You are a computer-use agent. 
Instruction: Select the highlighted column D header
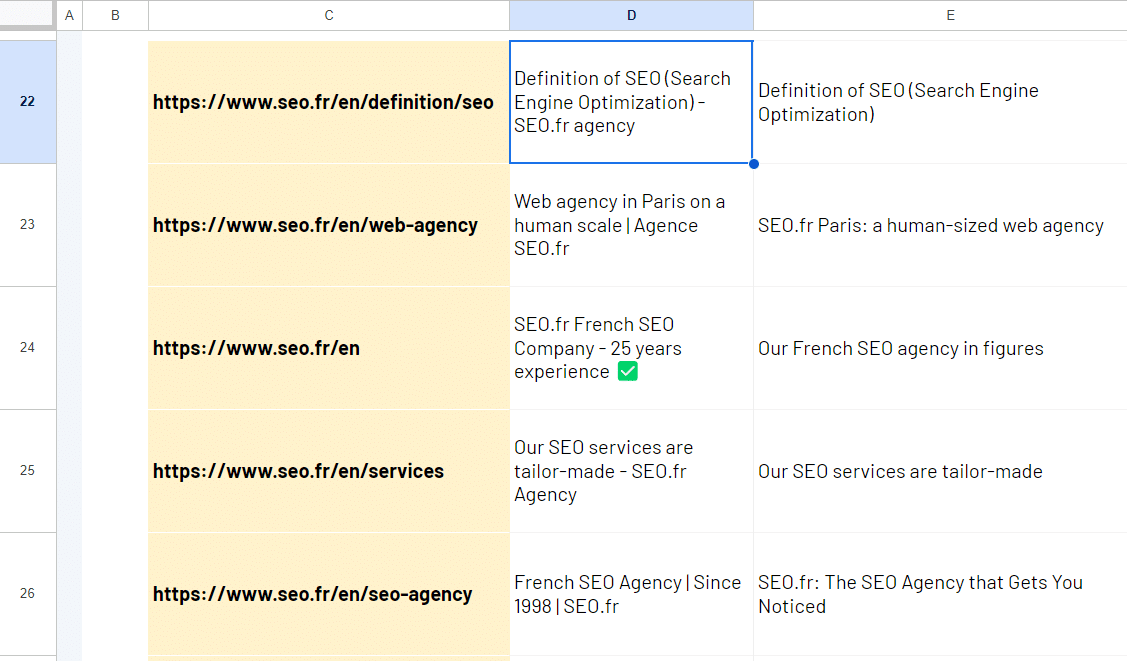(631, 15)
